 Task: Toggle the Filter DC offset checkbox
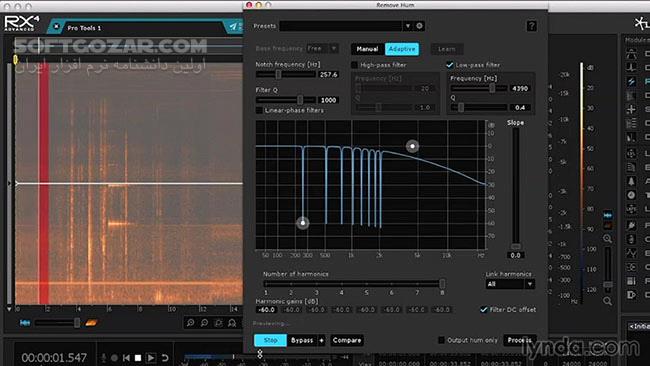pyautogui.click(x=483, y=309)
